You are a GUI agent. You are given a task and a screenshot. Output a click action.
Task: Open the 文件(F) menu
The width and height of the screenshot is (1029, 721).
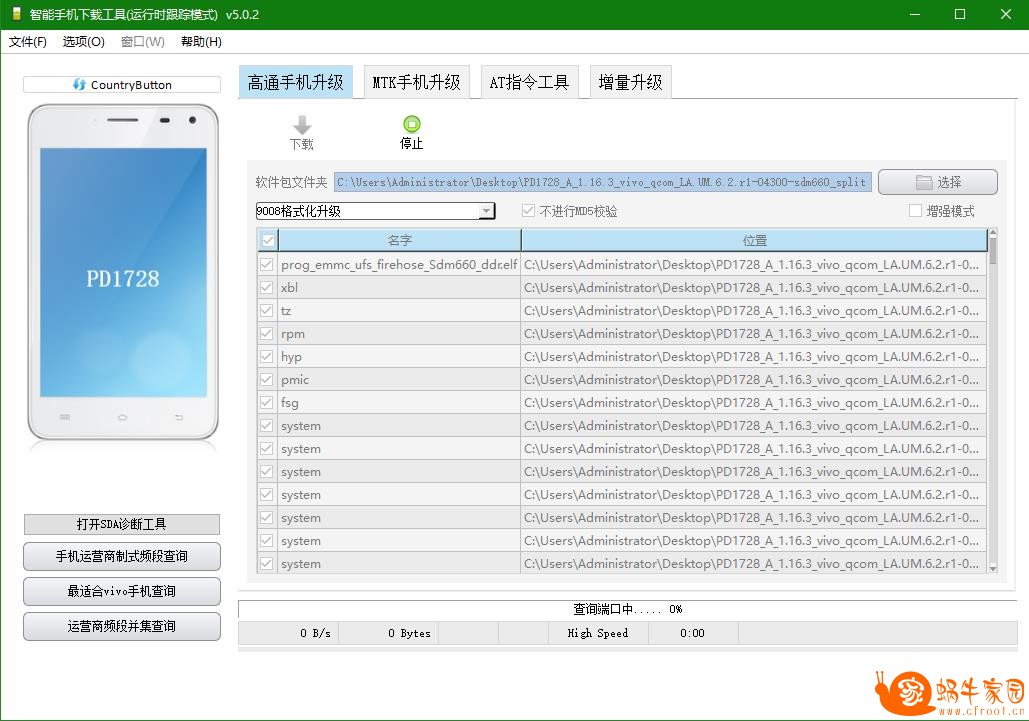coord(28,41)
